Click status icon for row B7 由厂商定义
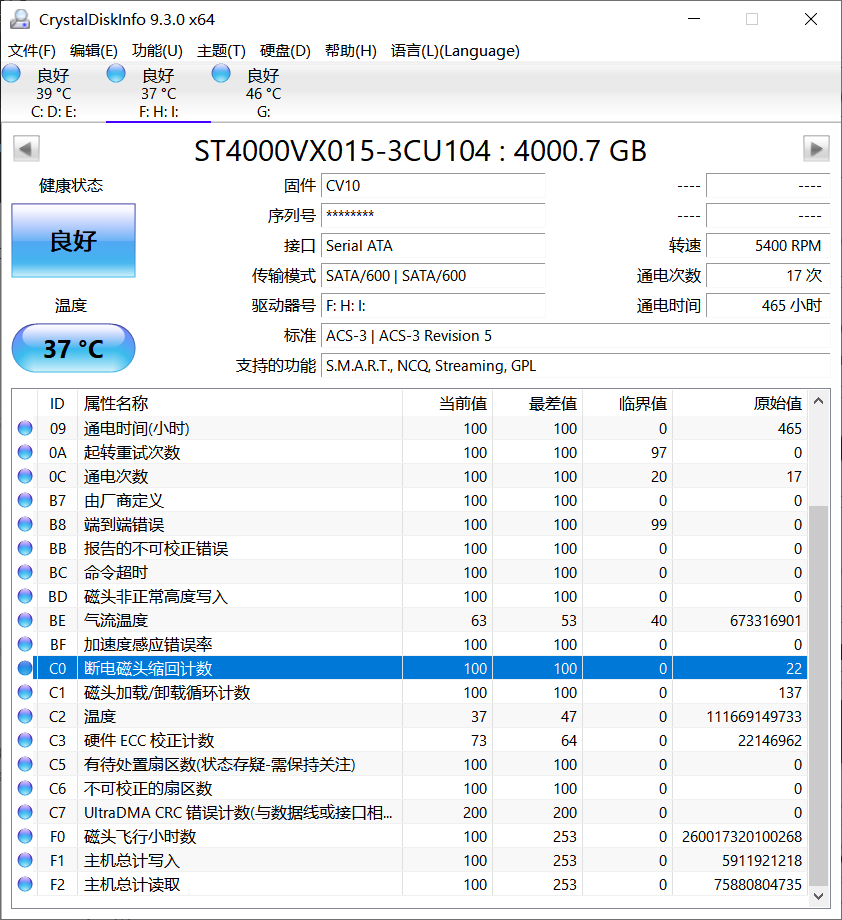842x920 pixels. pyautogui.click(x=25, y=500)
